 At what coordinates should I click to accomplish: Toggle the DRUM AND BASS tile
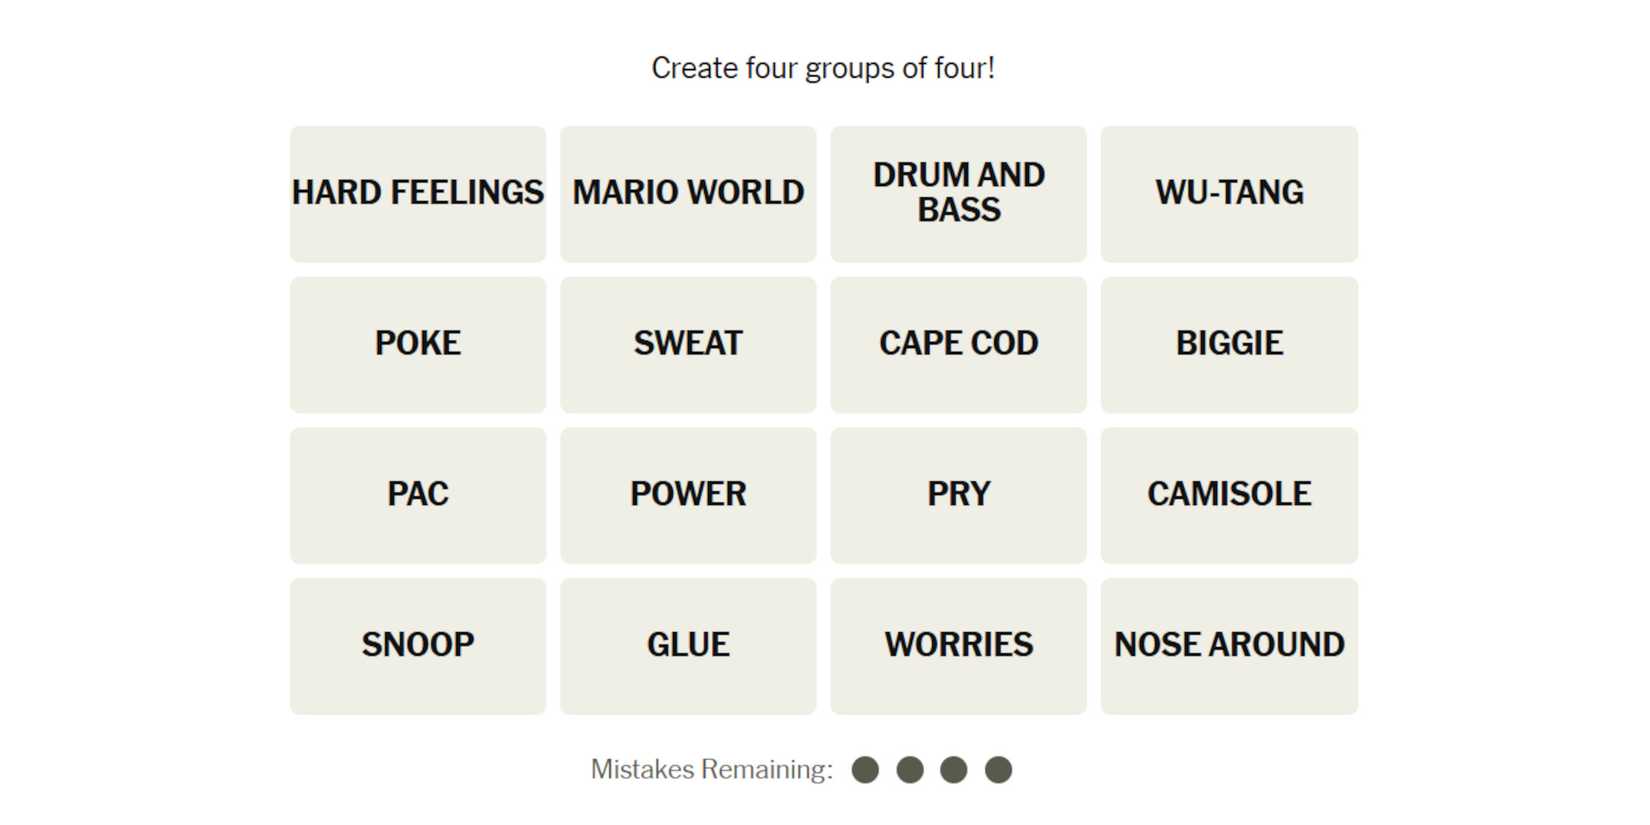pos(958,193)
